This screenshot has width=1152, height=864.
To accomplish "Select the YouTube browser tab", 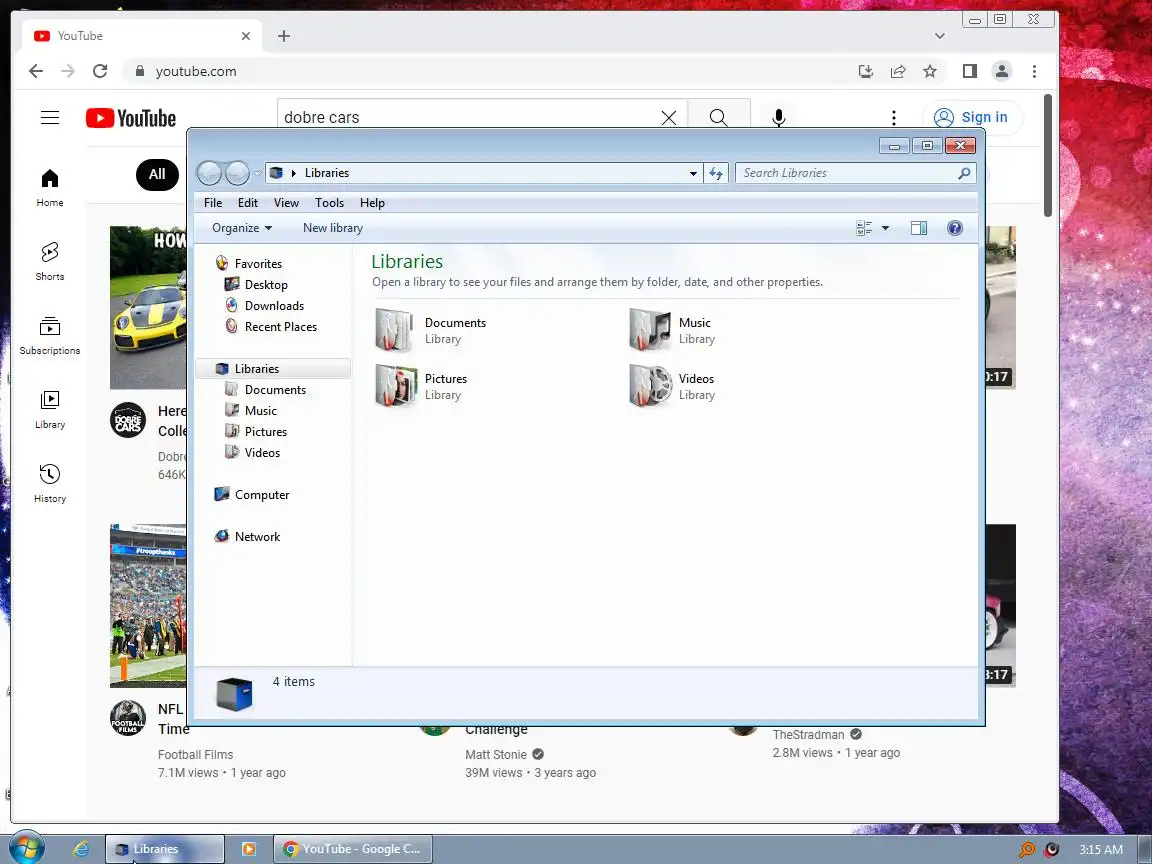I will click(x=143, y=36).
